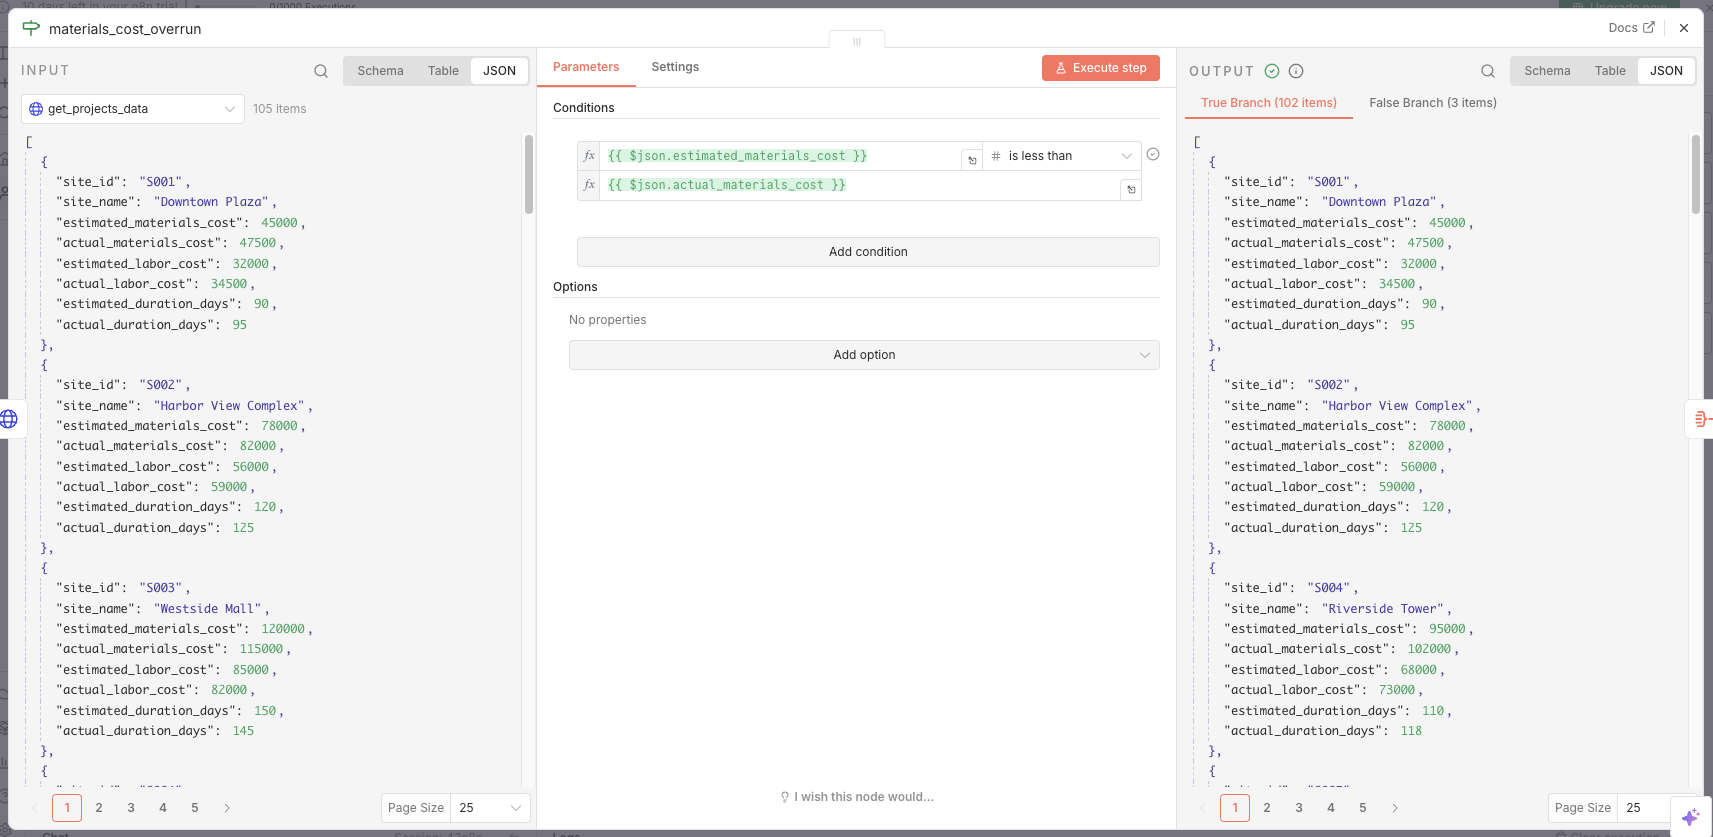Toggle fx expression on estimated_materials_cost field
Screen dimensions: 1713x837
[589, 156]
